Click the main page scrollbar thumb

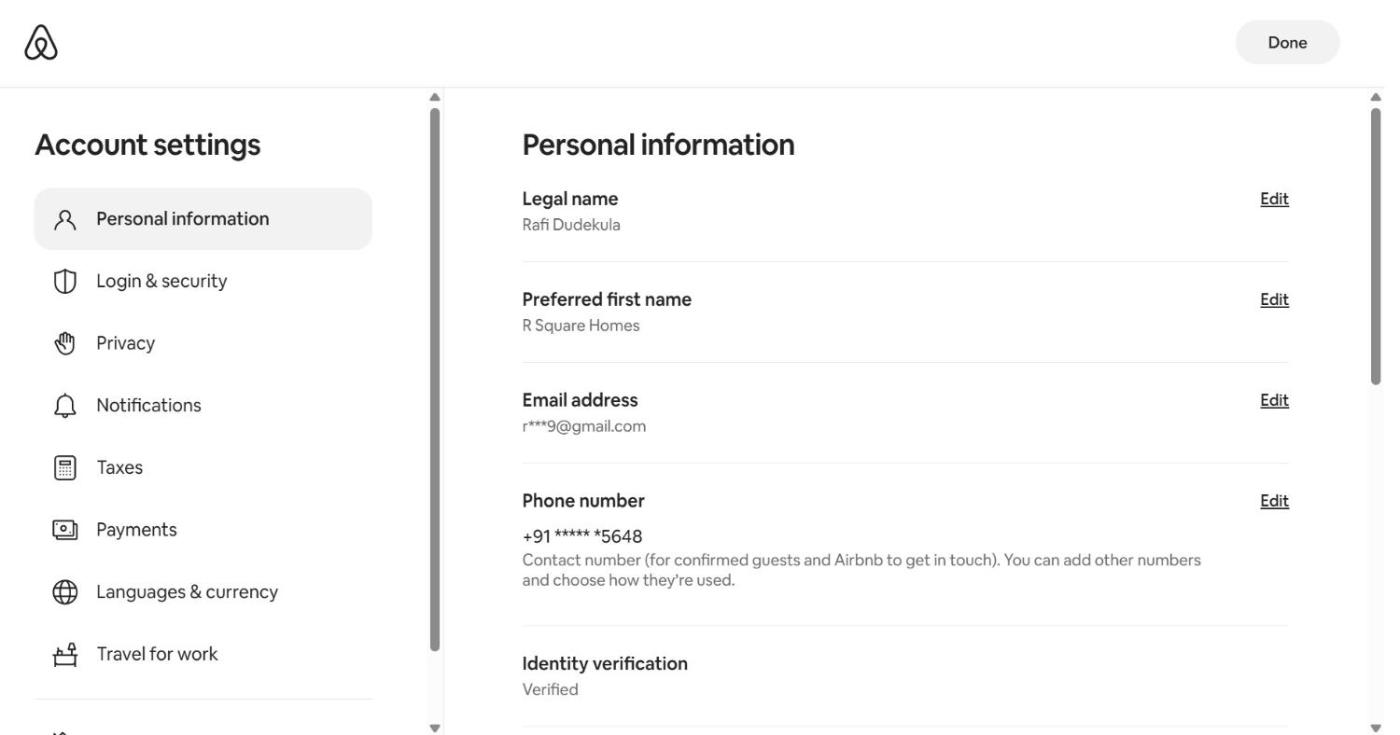click(1375, 245)
